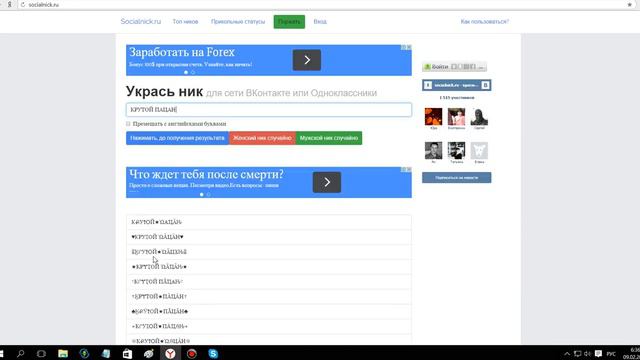Open the Top nicks menu item

point(185,22)
